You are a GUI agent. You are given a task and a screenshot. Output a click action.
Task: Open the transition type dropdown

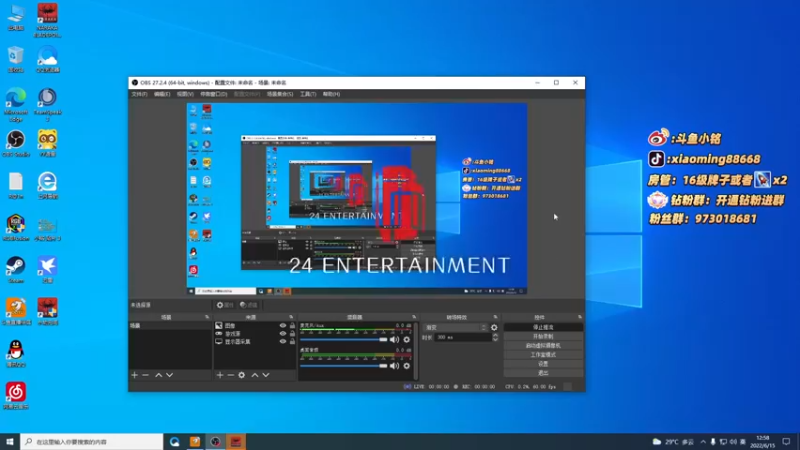(456, 328)
